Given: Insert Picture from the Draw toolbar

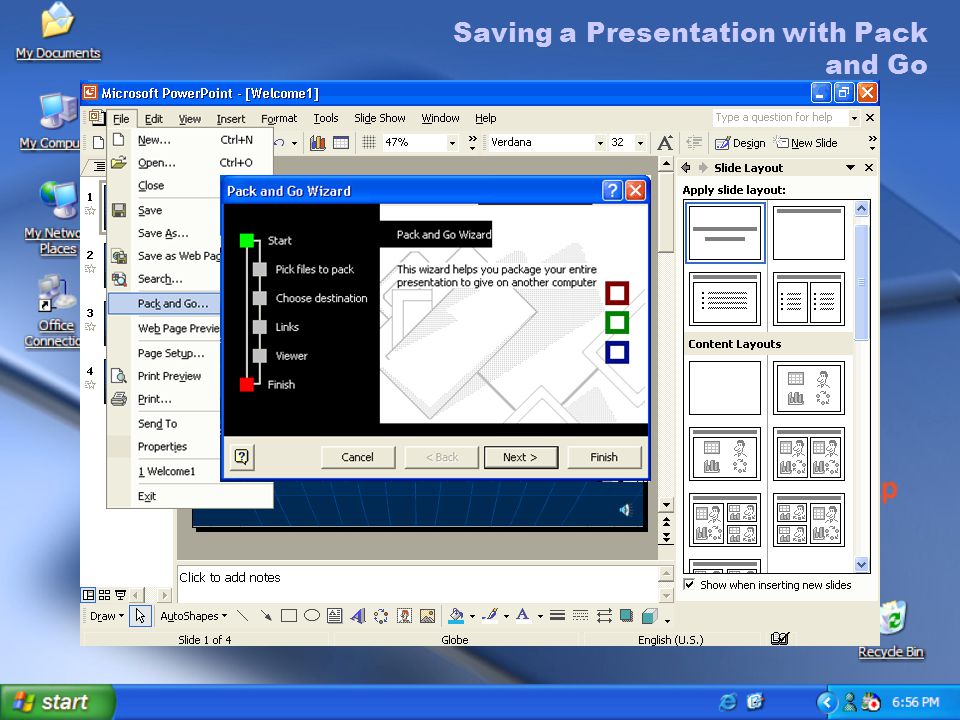Looking at the screenshot, I should 427,615.
